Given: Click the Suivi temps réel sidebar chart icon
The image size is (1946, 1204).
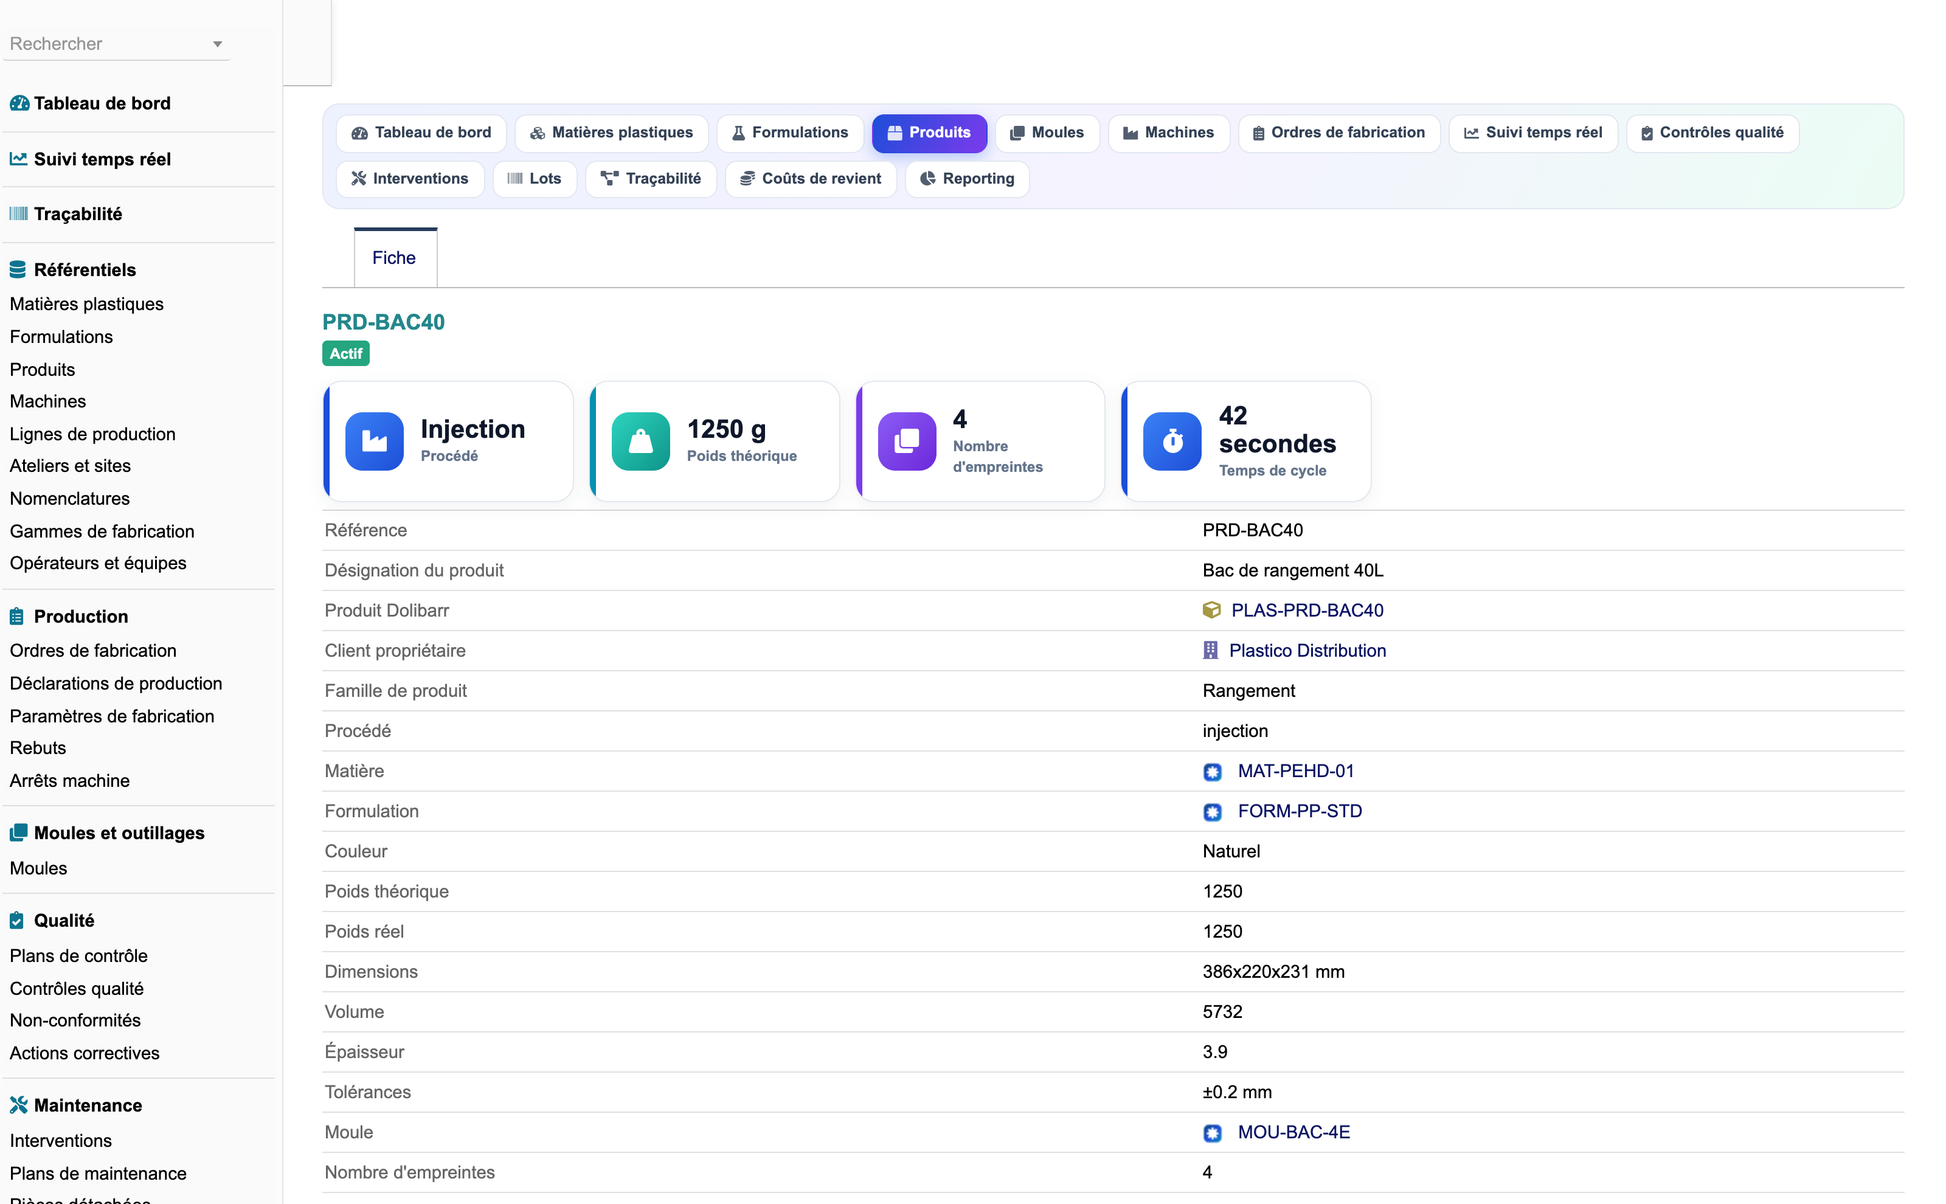Looking at the screenshot, I should point(18,159).
